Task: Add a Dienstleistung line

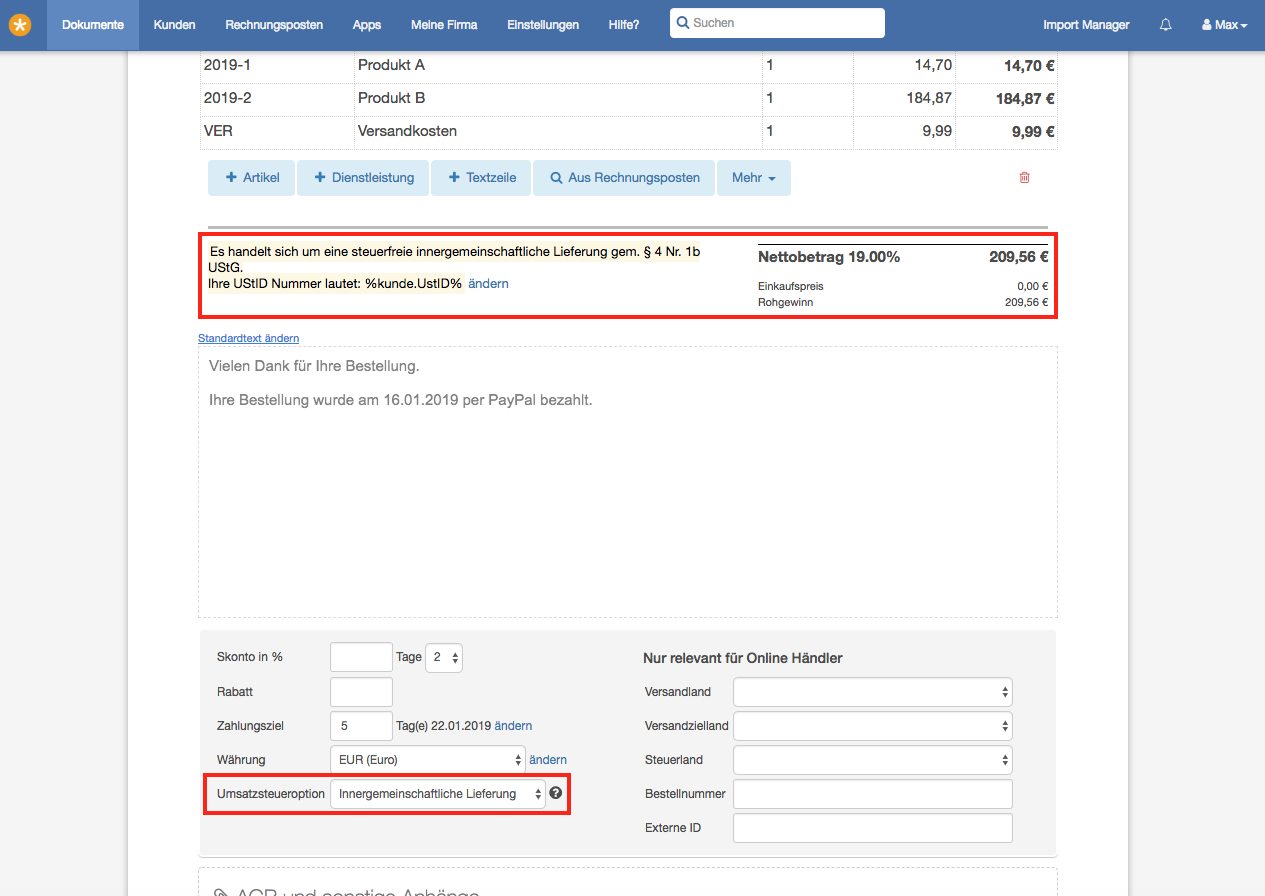Action: [x=363, y=178]
